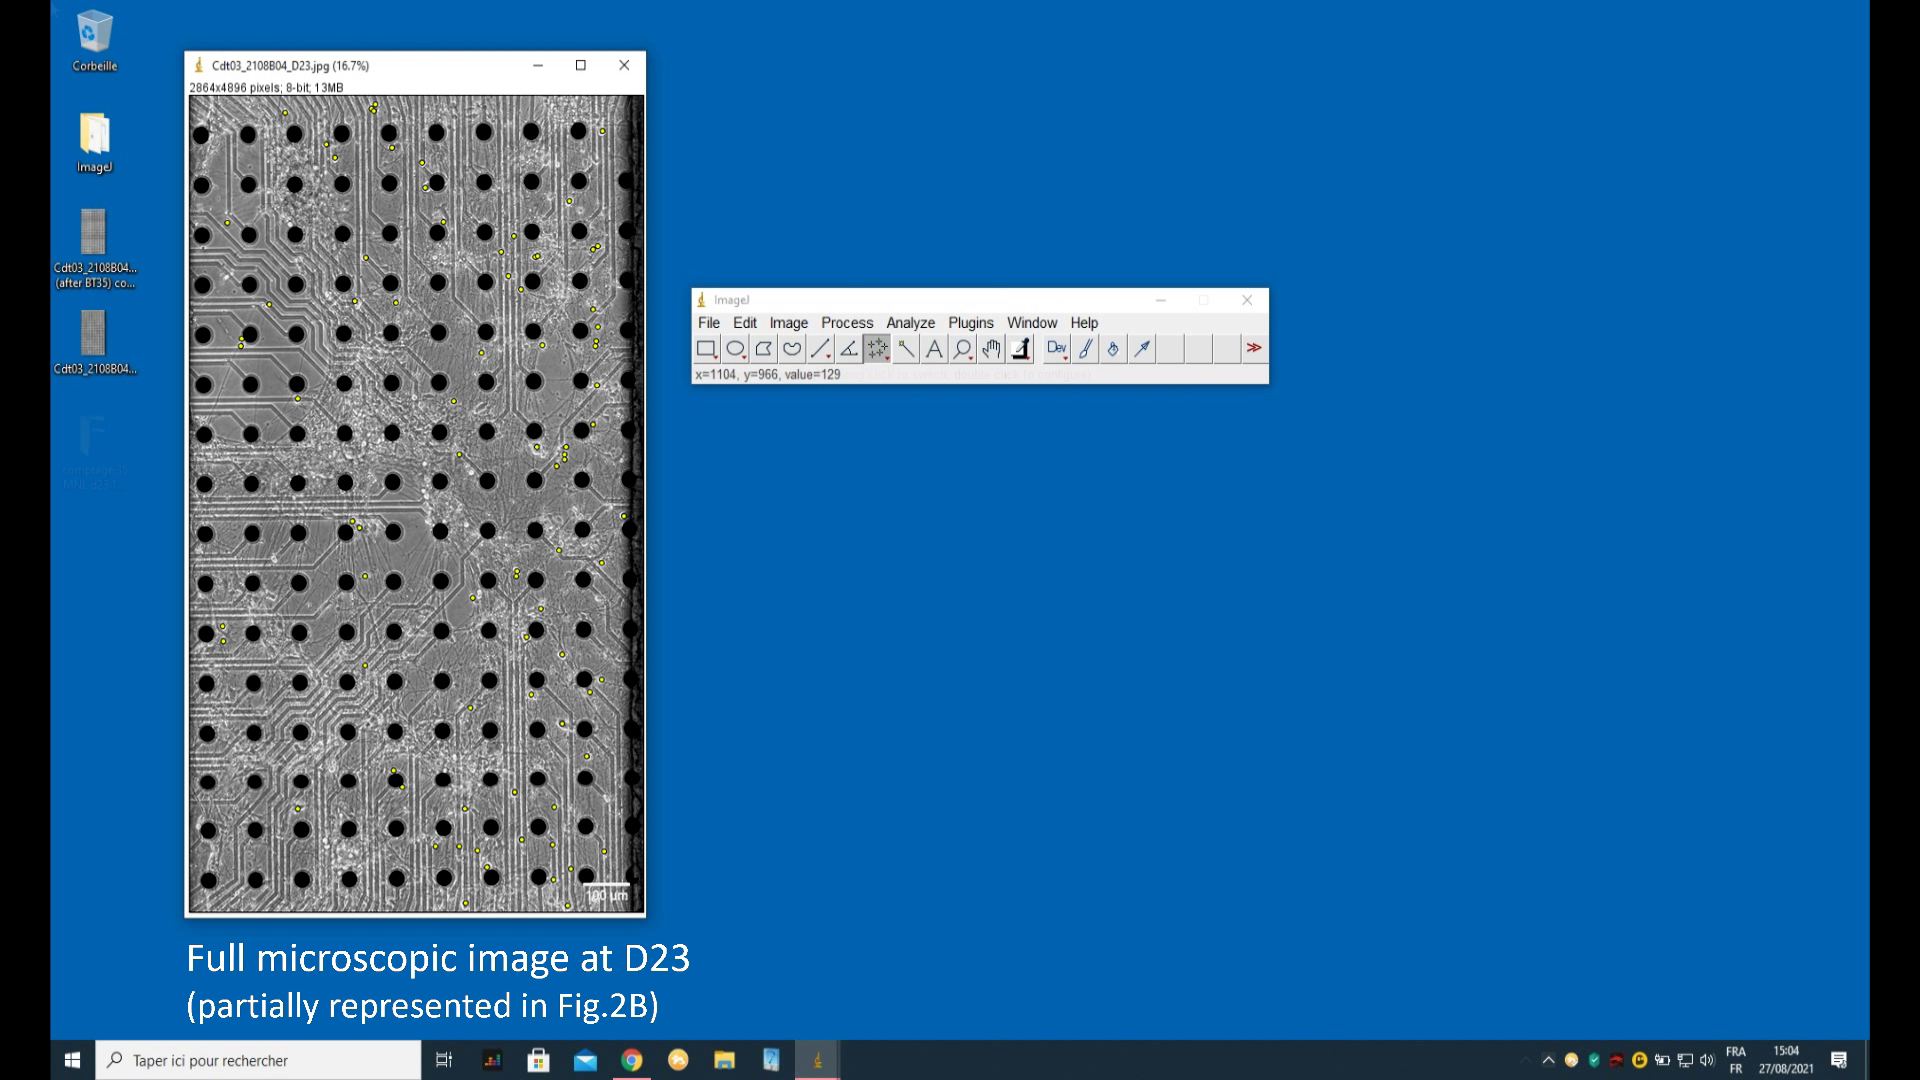Select the Rectangle selection tool
This screenshot has height=1080, width=1920.
(706, 349)
